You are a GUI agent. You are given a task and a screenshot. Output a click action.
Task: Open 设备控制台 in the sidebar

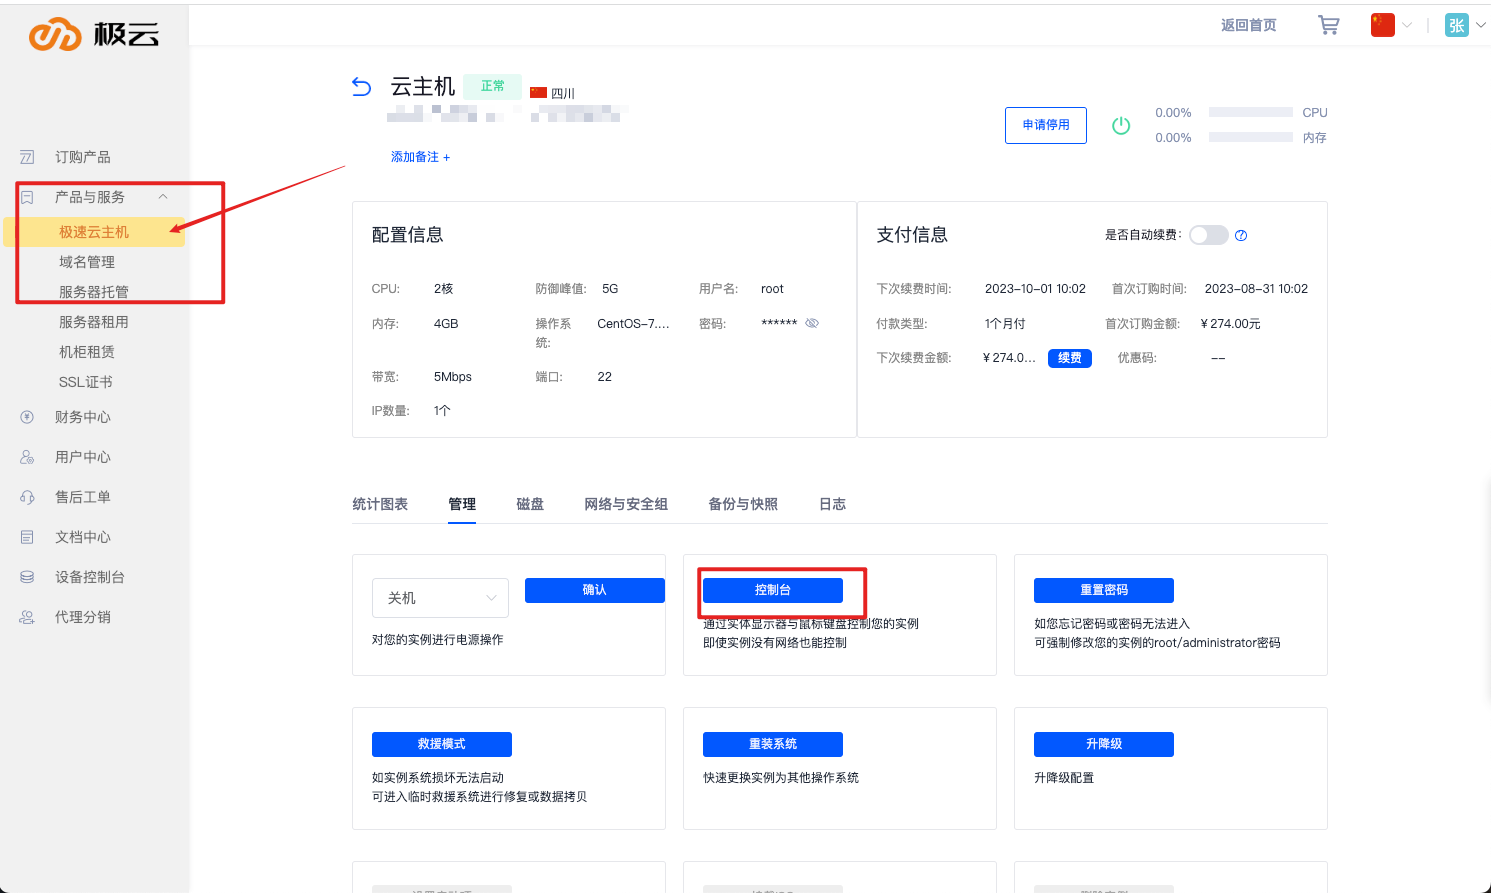point(89,577)
